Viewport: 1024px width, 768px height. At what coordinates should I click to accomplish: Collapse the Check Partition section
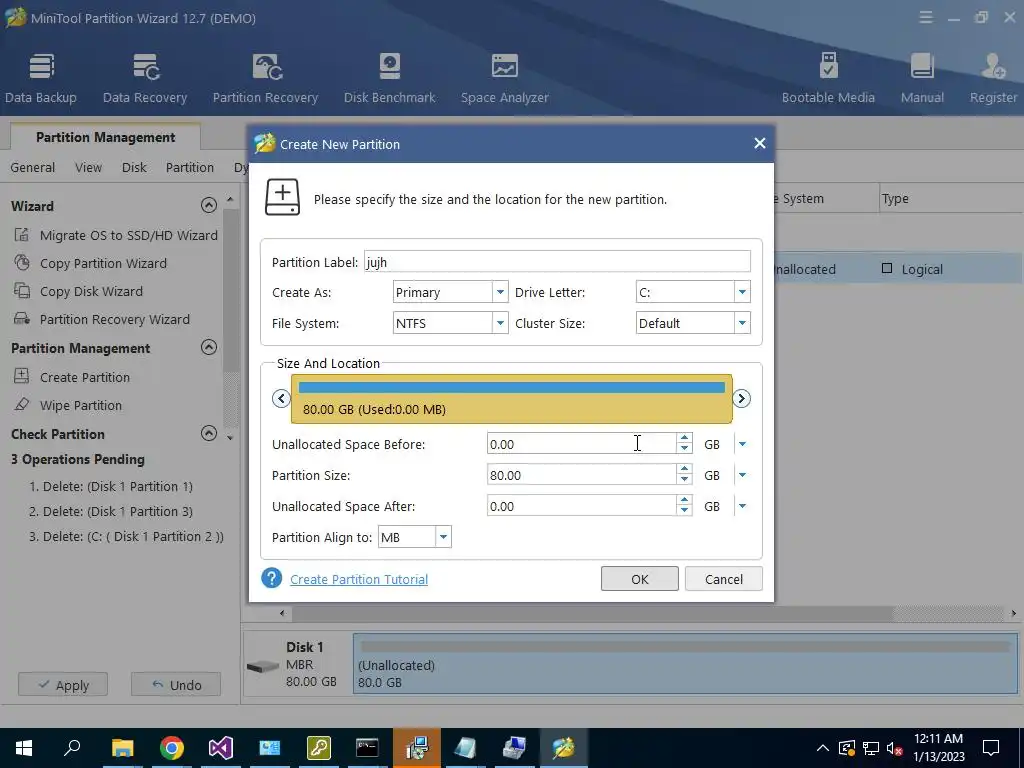[x=209, y=432]
